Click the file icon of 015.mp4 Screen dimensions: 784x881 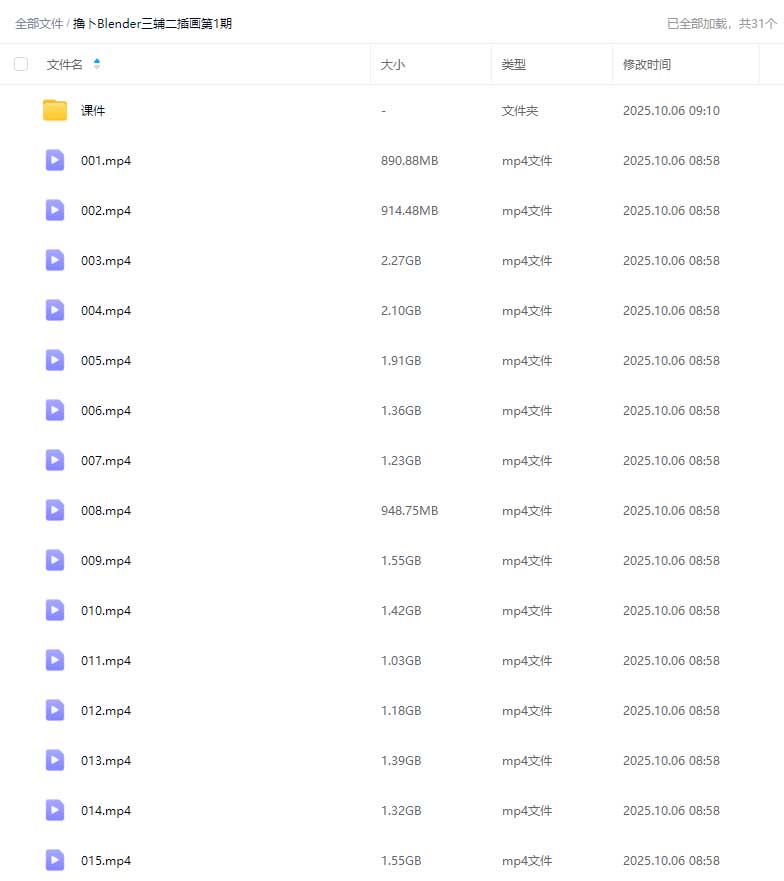coord(55,860)
